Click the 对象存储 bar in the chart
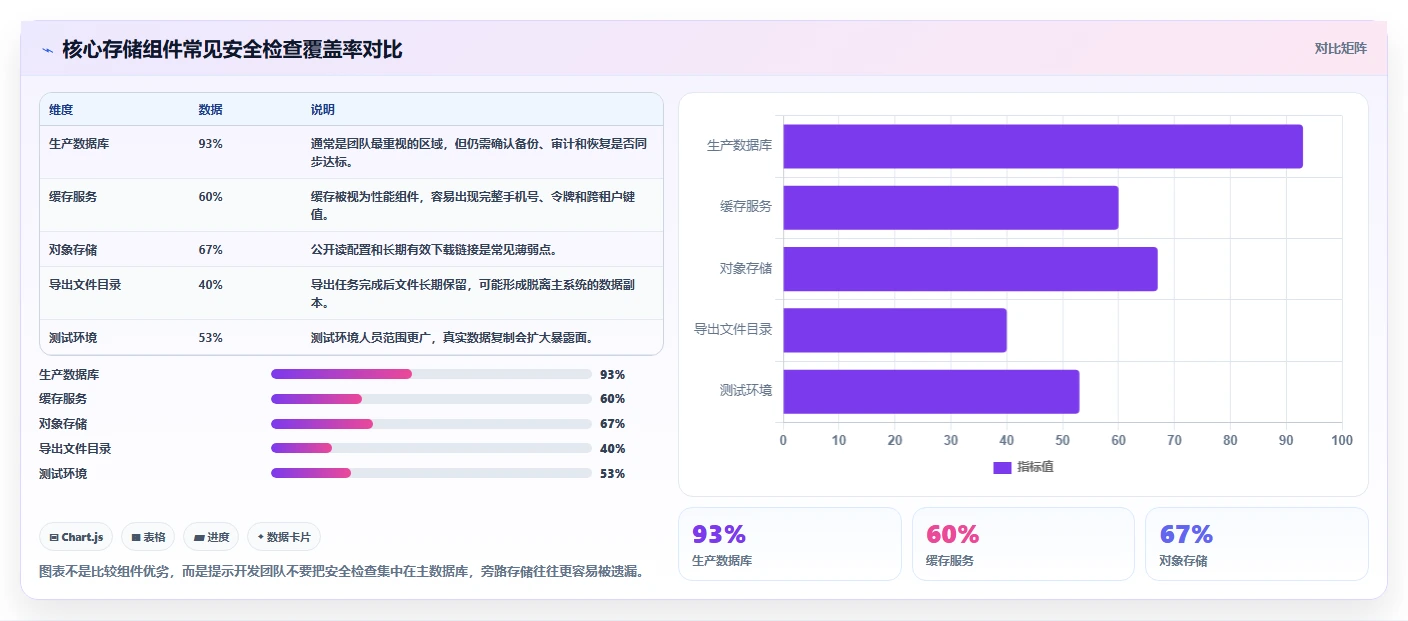Image resolution: width=1408 pixels, height=621 pixels. (970, 269)
